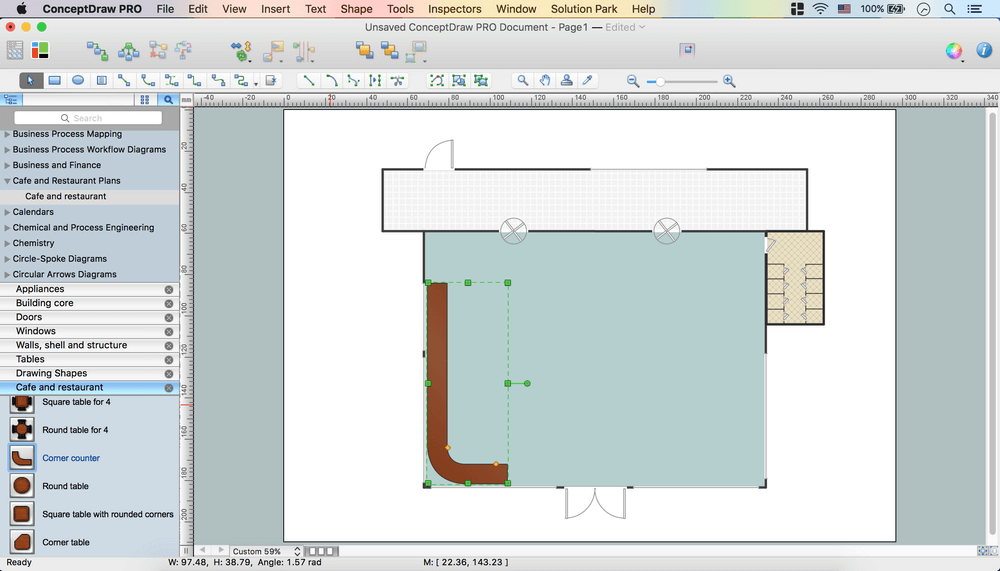Screen dimensions: 1000x571
Task: Click the zoom out magnifier button
Action: point(633,81)
